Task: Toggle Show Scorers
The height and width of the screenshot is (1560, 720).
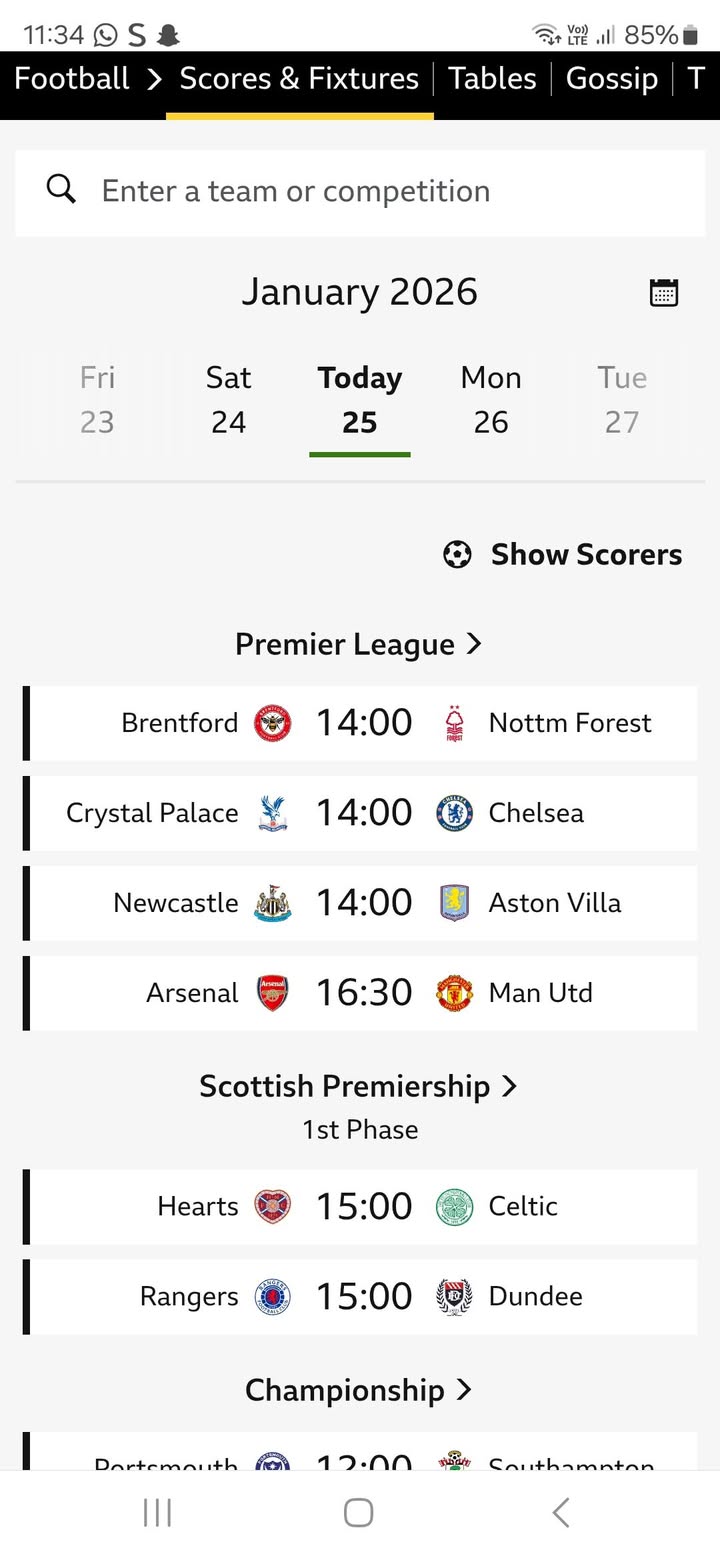Action: coord(563,554)
